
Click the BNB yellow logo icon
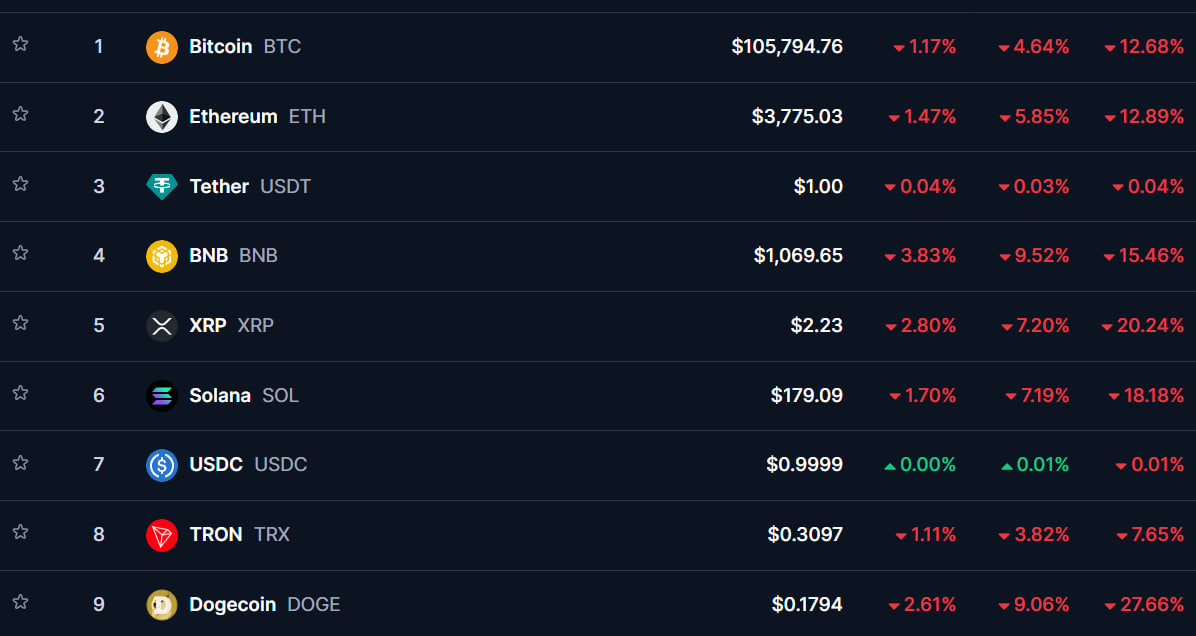tap(162, 256)
